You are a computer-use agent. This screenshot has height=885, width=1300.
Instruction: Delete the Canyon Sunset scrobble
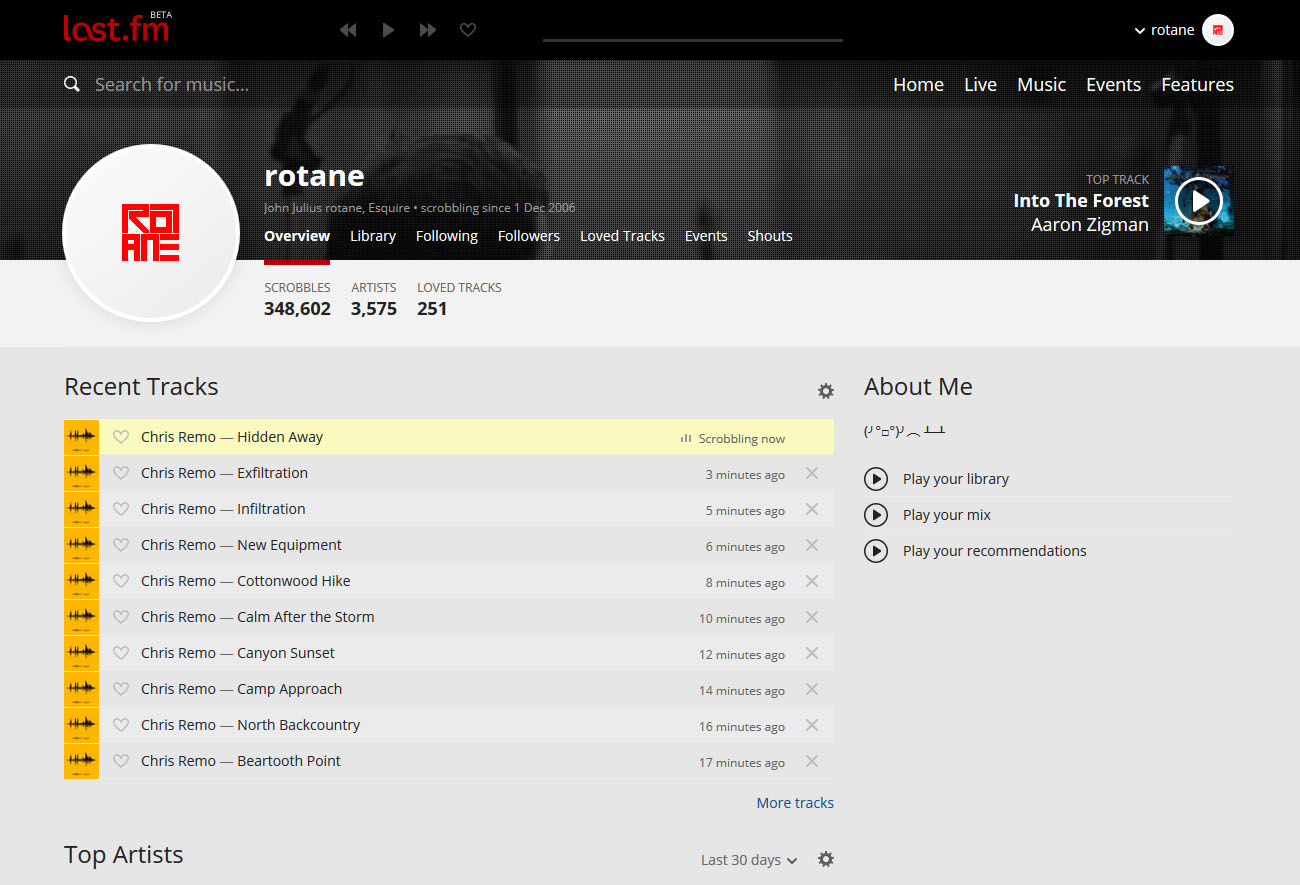coord(812,653)
